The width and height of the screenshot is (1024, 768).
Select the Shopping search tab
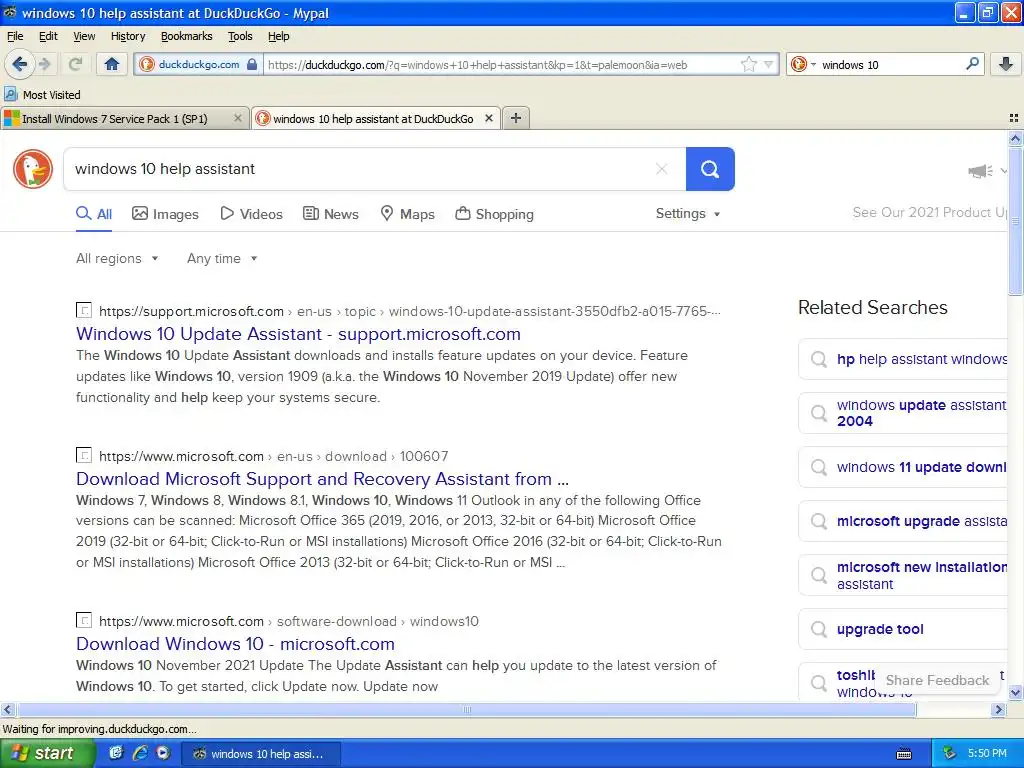tap(494, 214)
